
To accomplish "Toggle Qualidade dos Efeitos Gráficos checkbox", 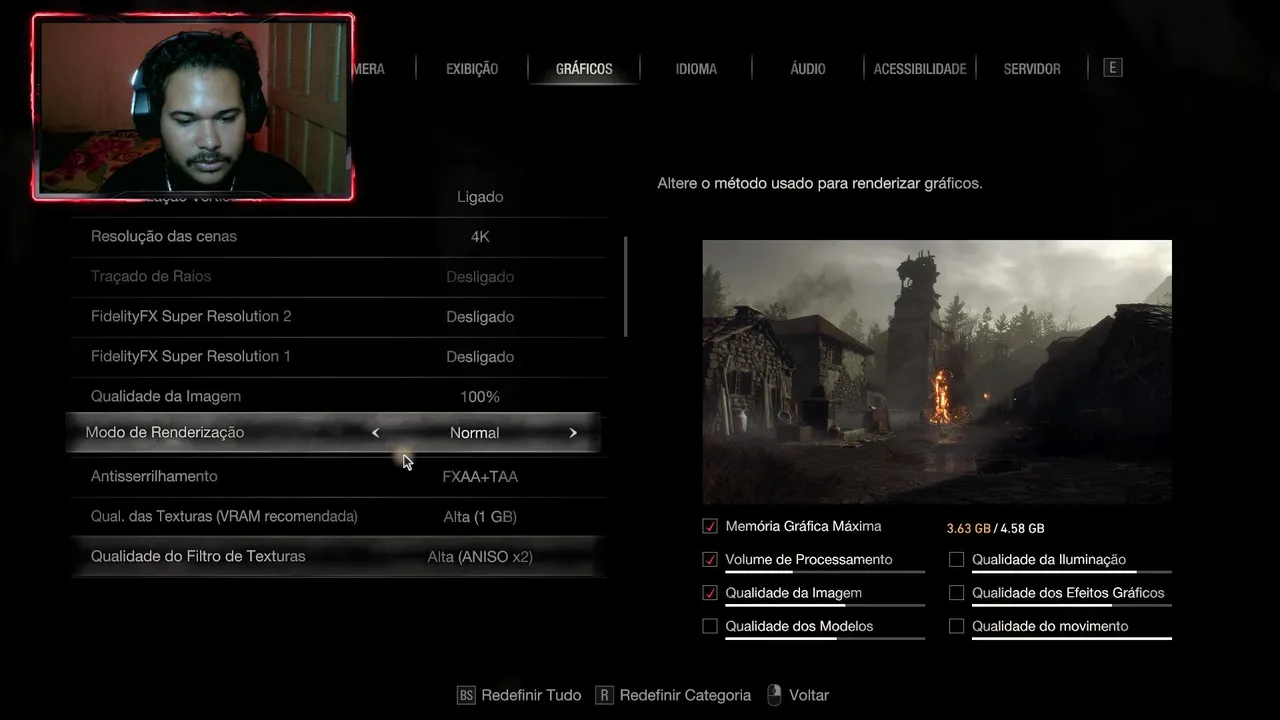I will (957, 593).
